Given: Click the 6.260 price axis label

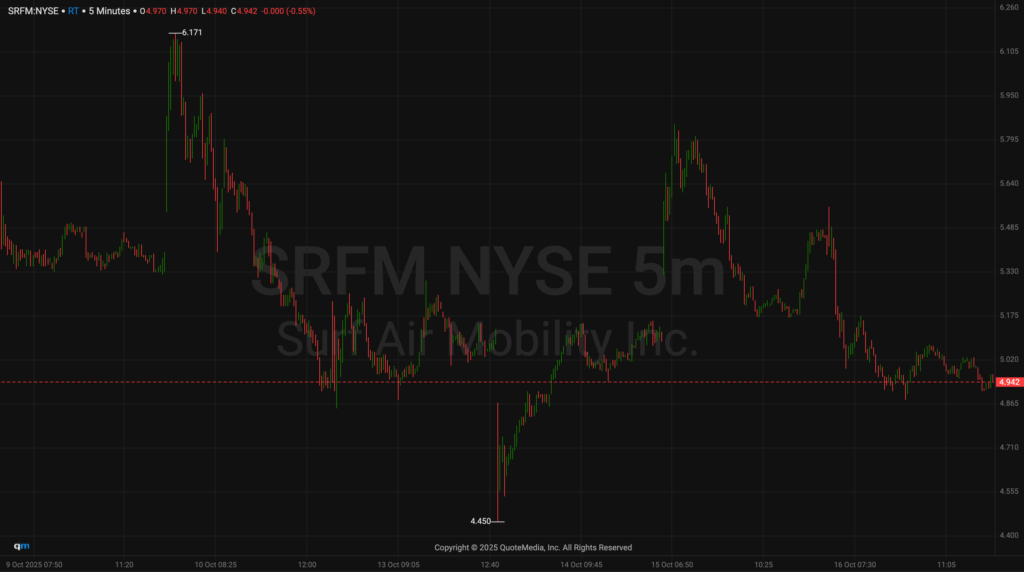Looking at the screenshot, I should pyautogui.click(x=1008, y=8).
